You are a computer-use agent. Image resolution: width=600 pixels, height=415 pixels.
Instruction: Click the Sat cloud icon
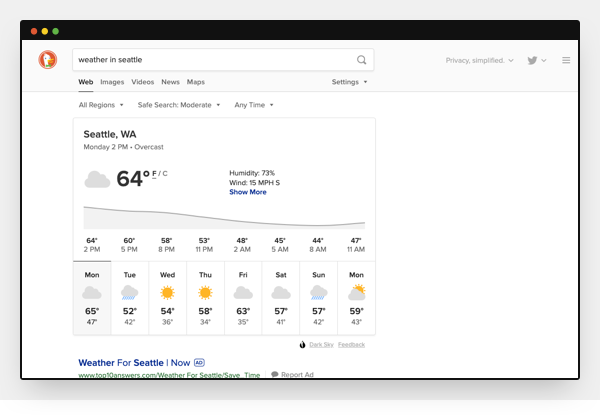[281, 293]
